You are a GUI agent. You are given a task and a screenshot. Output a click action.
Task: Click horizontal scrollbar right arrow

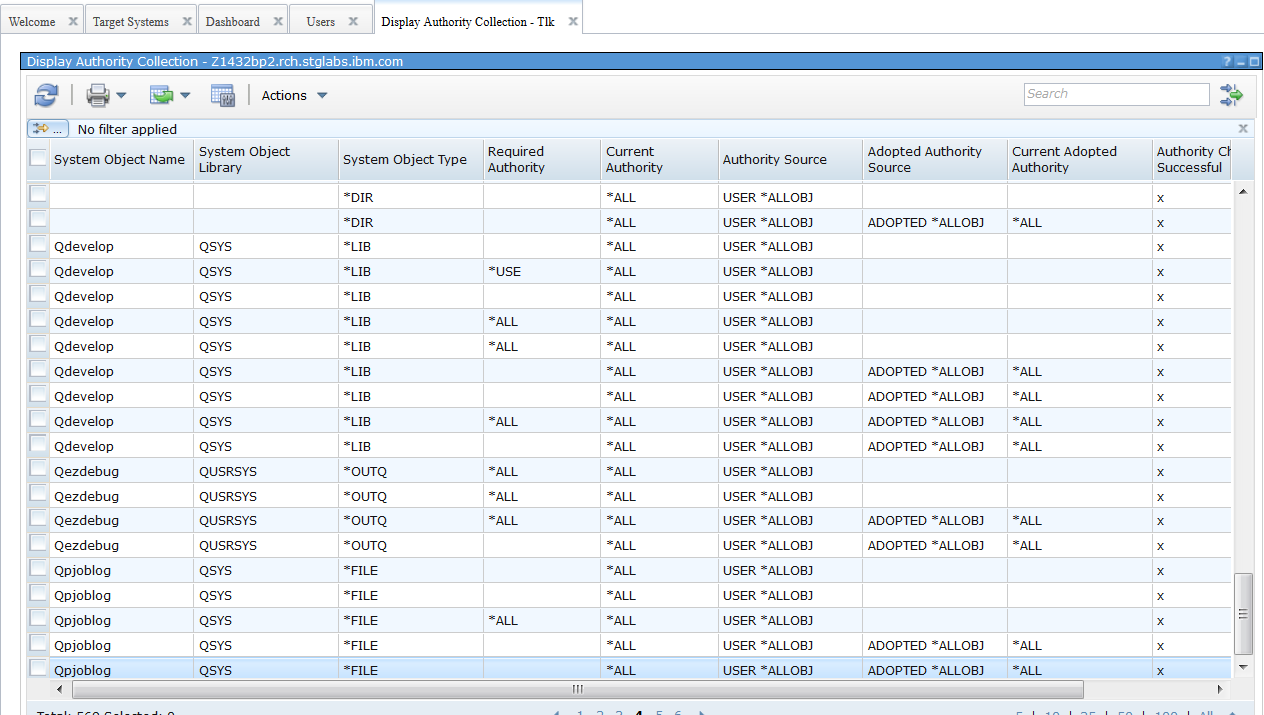click(x=1220, y=689)
